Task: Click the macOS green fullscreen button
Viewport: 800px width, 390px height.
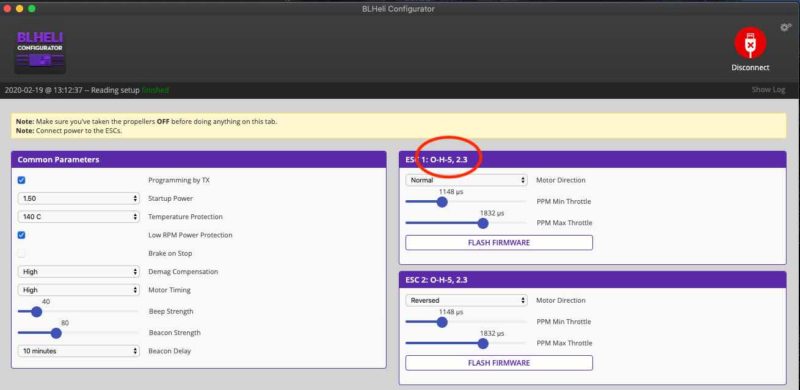Action: click(x=32, y=9)
